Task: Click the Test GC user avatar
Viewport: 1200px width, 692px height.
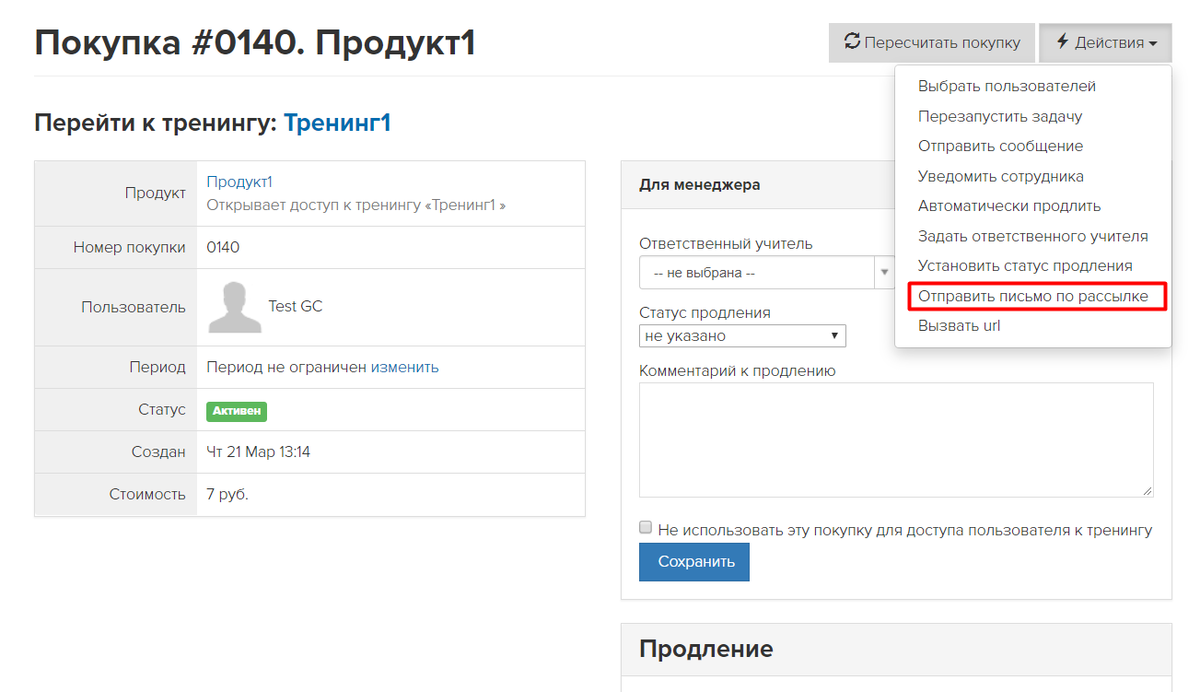Action: click(235, 307)
